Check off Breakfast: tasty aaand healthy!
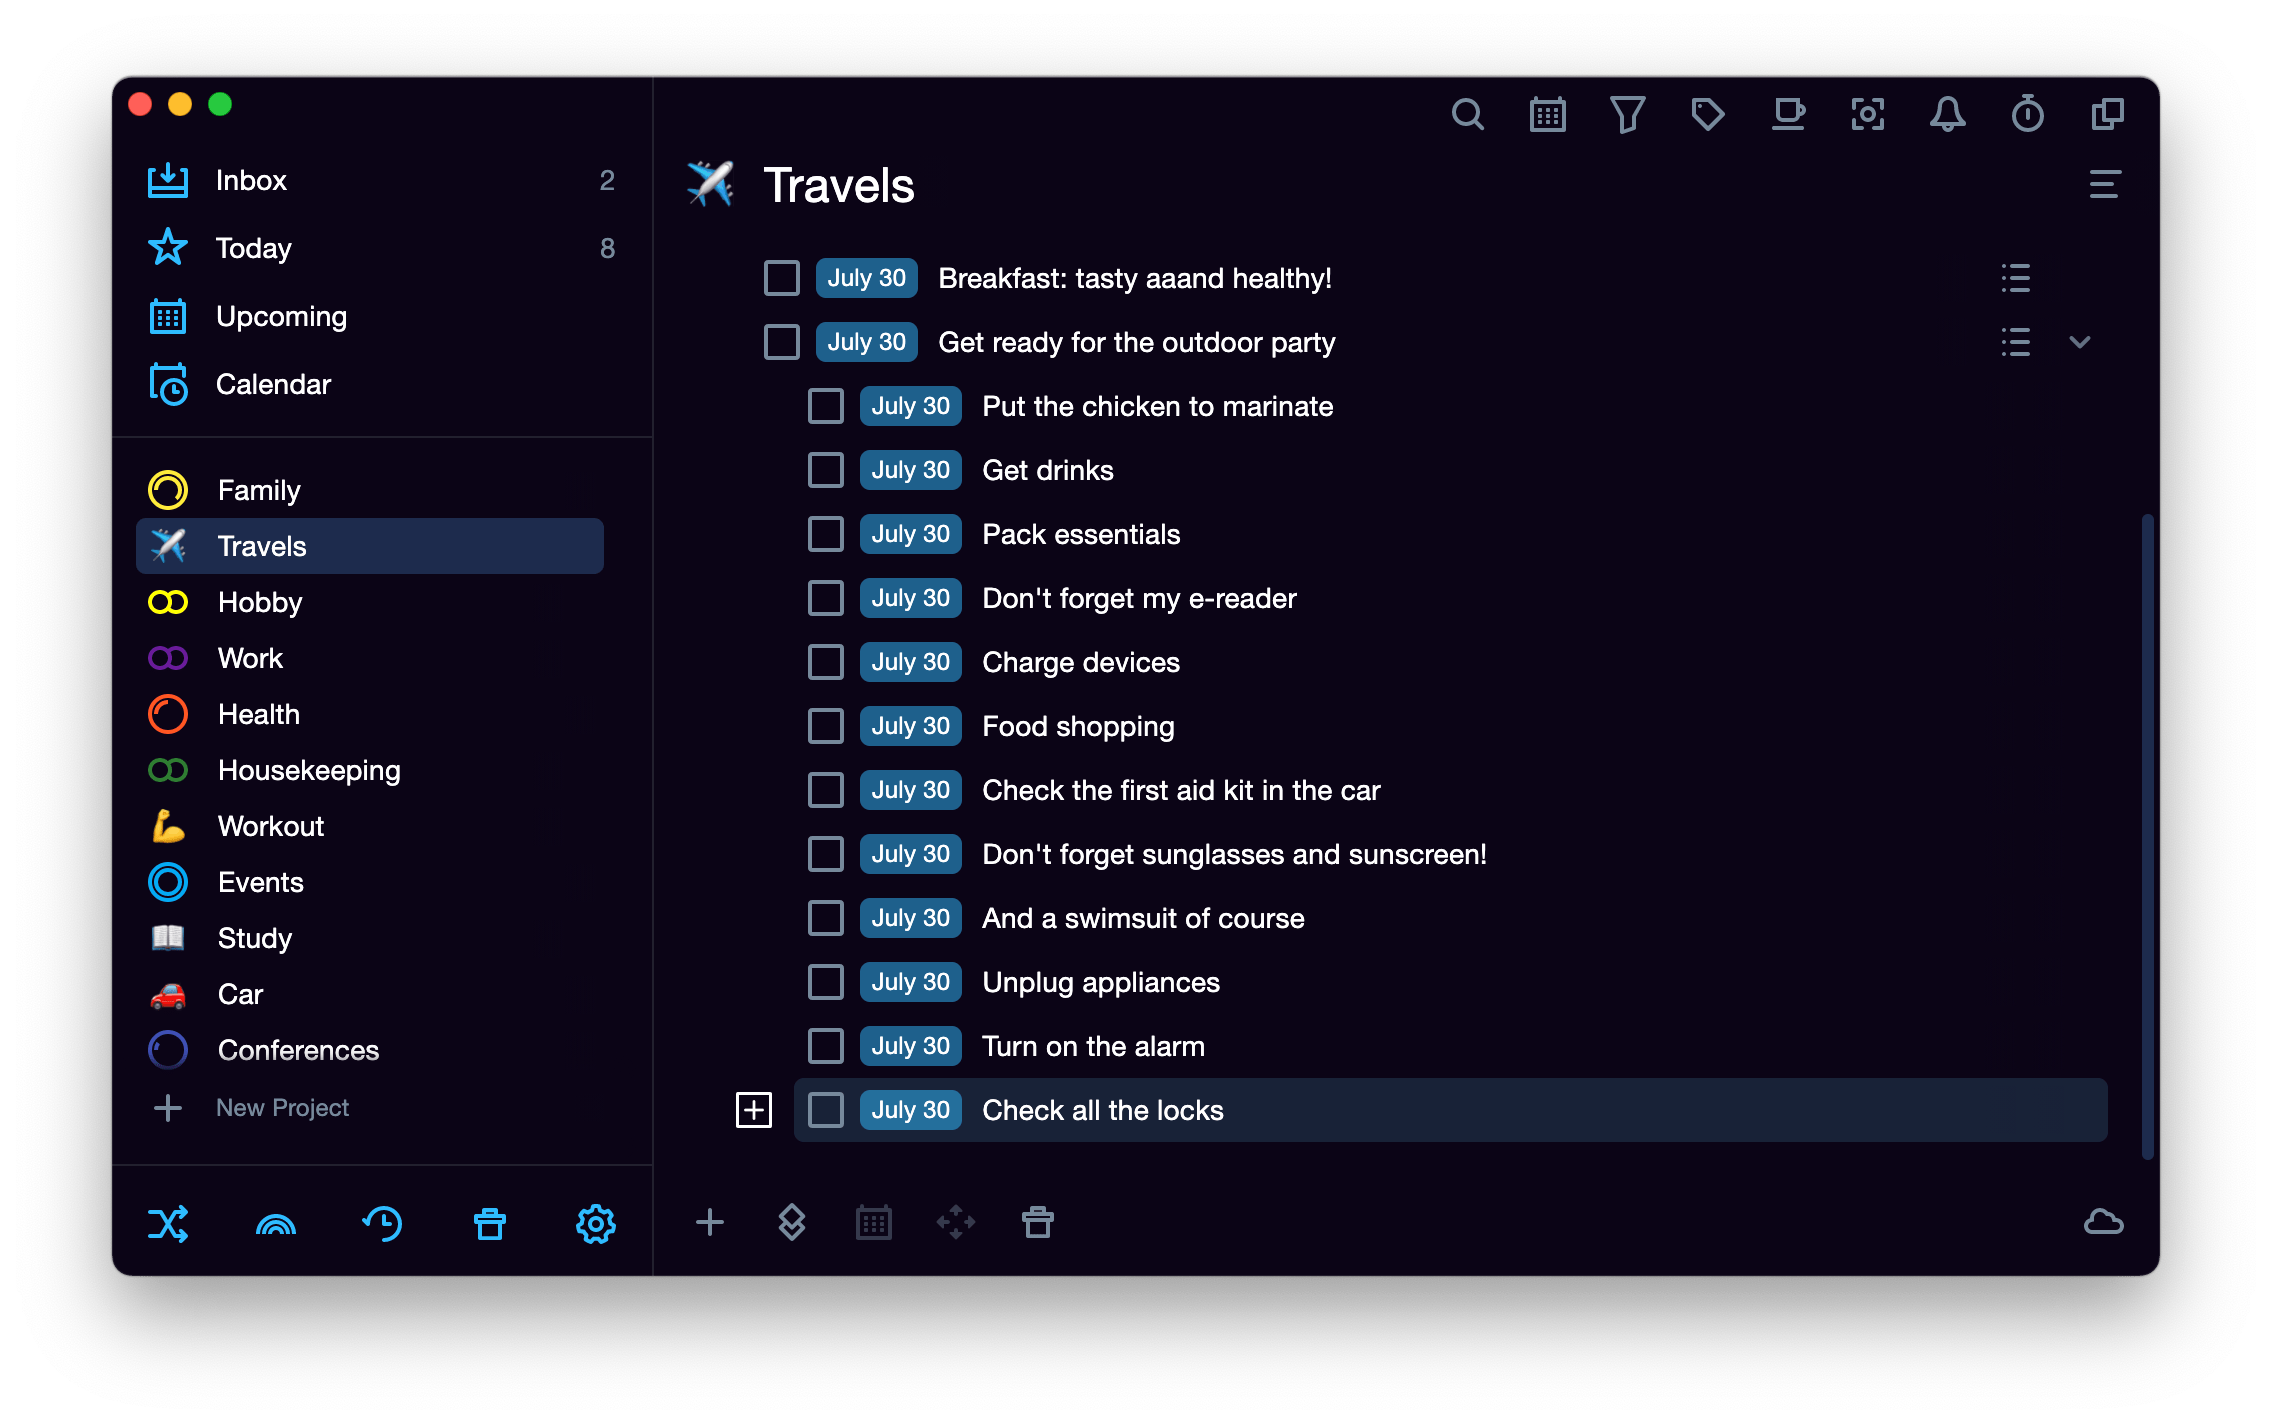 (x=781, y=278)
